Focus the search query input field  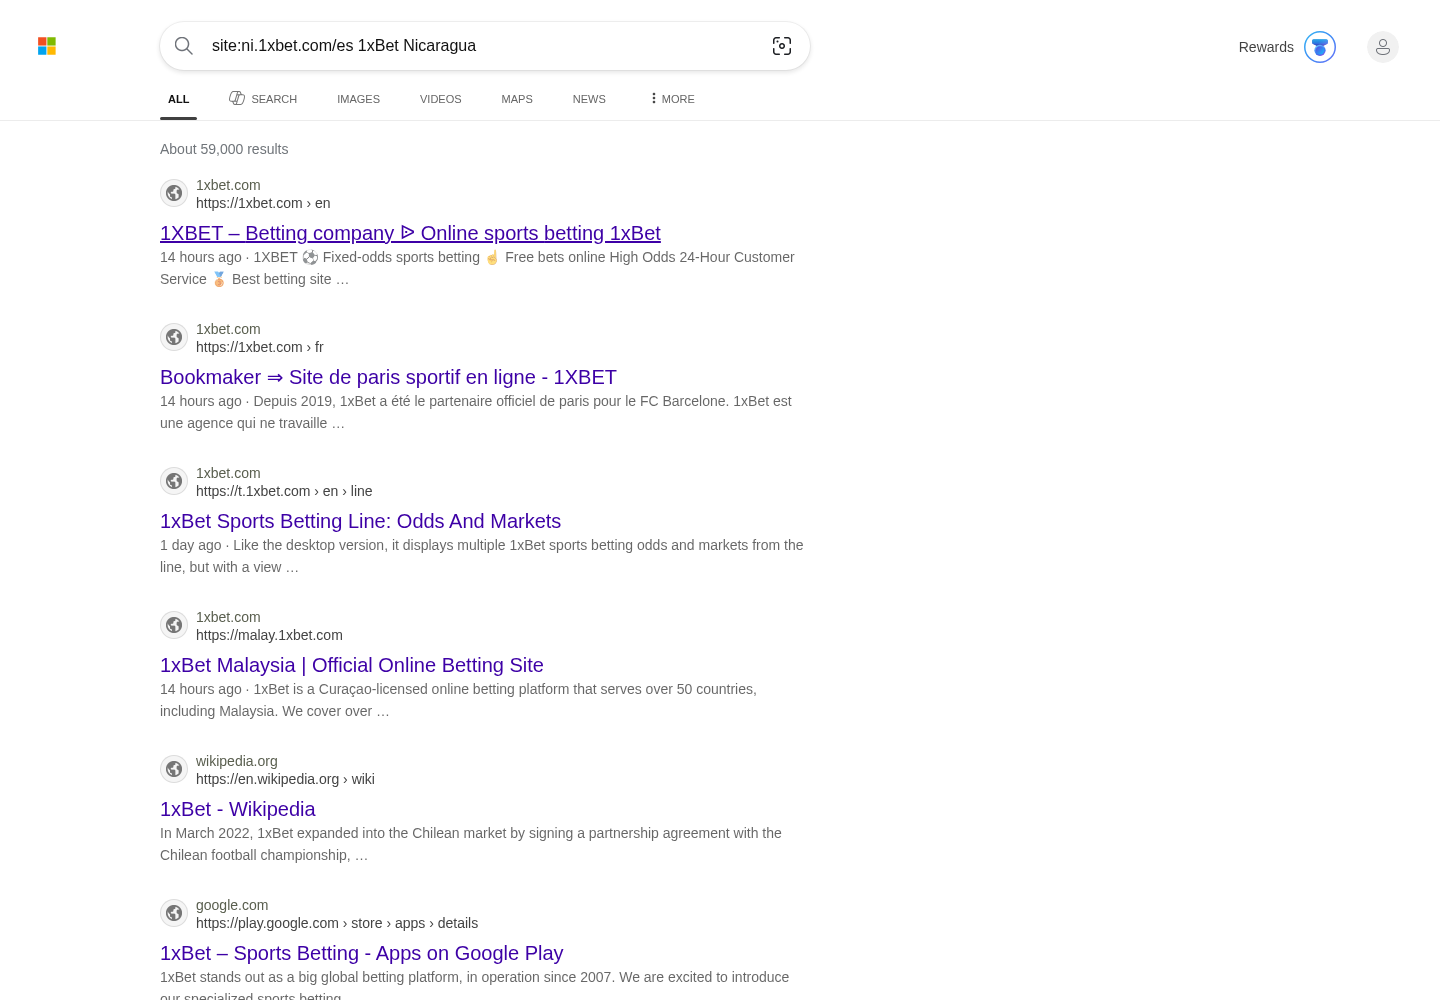point(484,46)
